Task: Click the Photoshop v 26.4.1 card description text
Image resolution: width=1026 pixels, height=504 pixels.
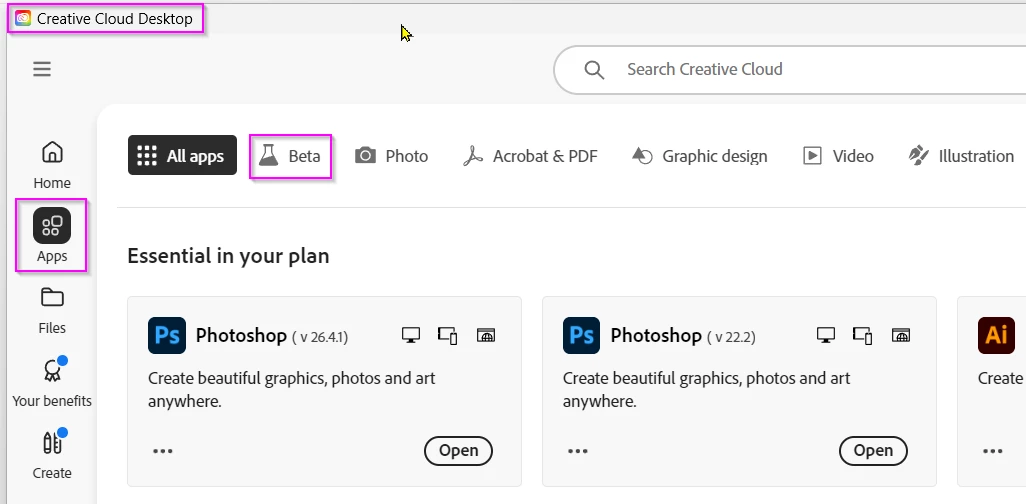Action: tap(292, 389)
